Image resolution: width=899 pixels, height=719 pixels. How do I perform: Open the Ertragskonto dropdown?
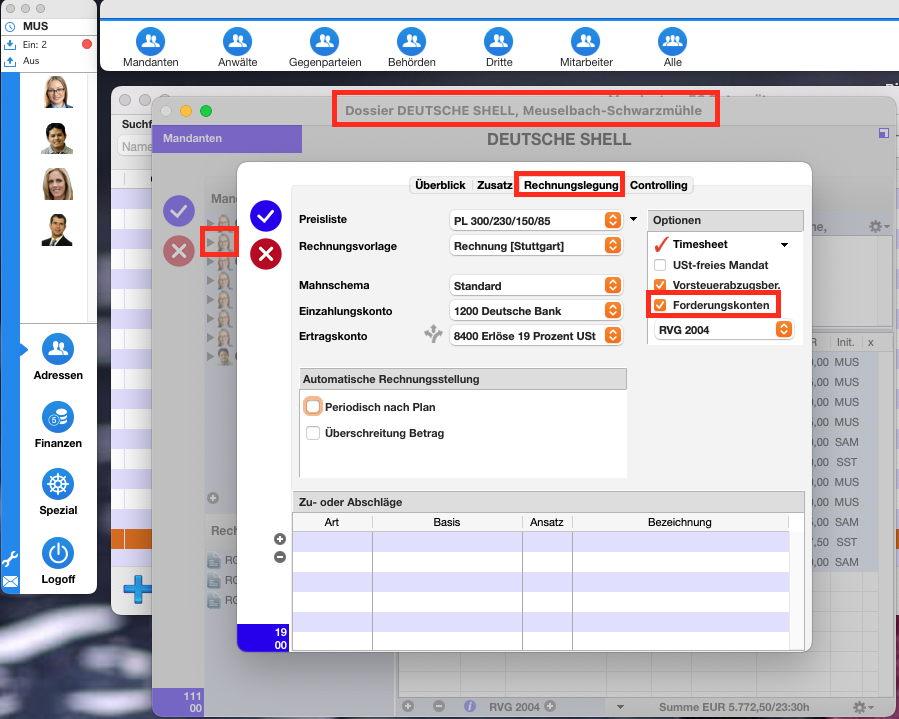pos(536,336)
